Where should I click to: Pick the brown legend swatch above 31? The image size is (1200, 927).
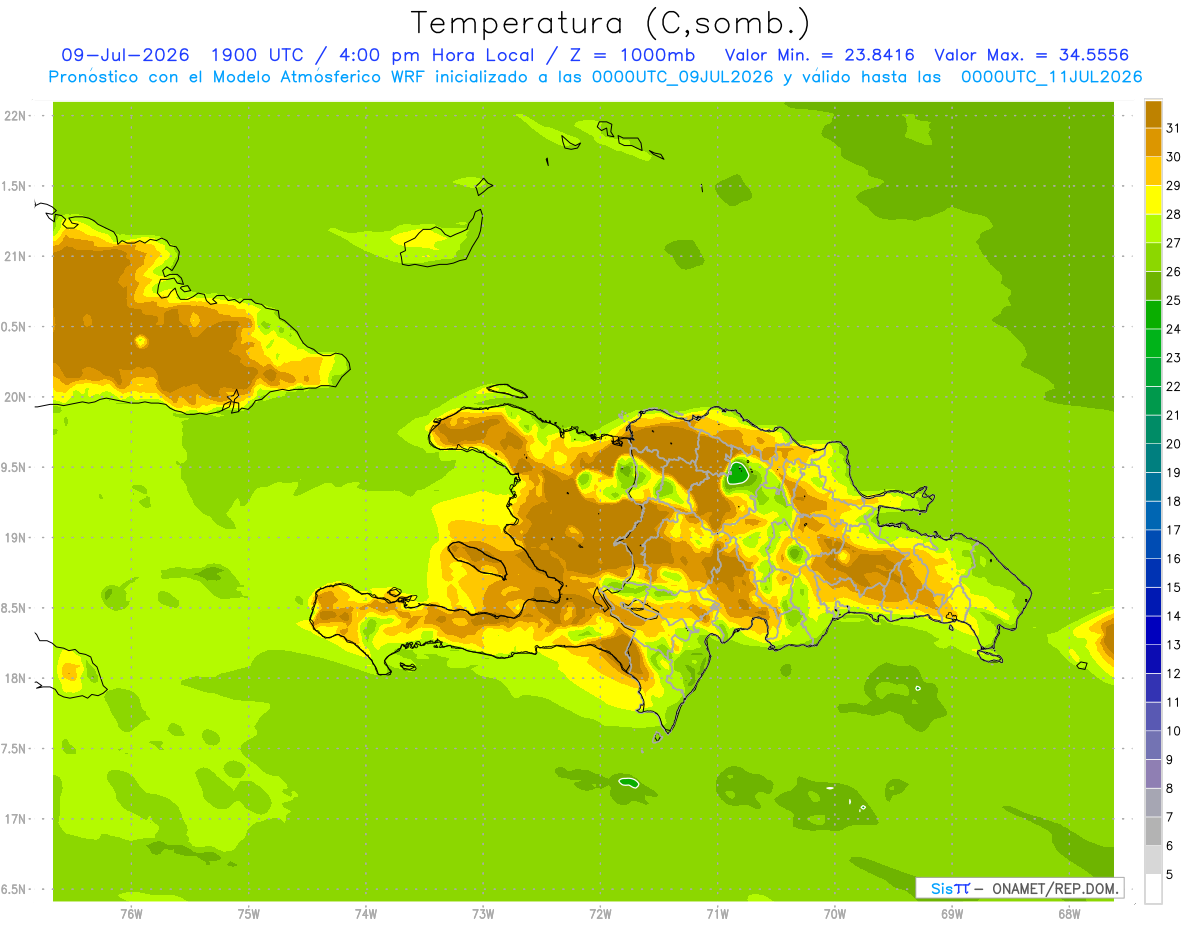click(1153, 113)
